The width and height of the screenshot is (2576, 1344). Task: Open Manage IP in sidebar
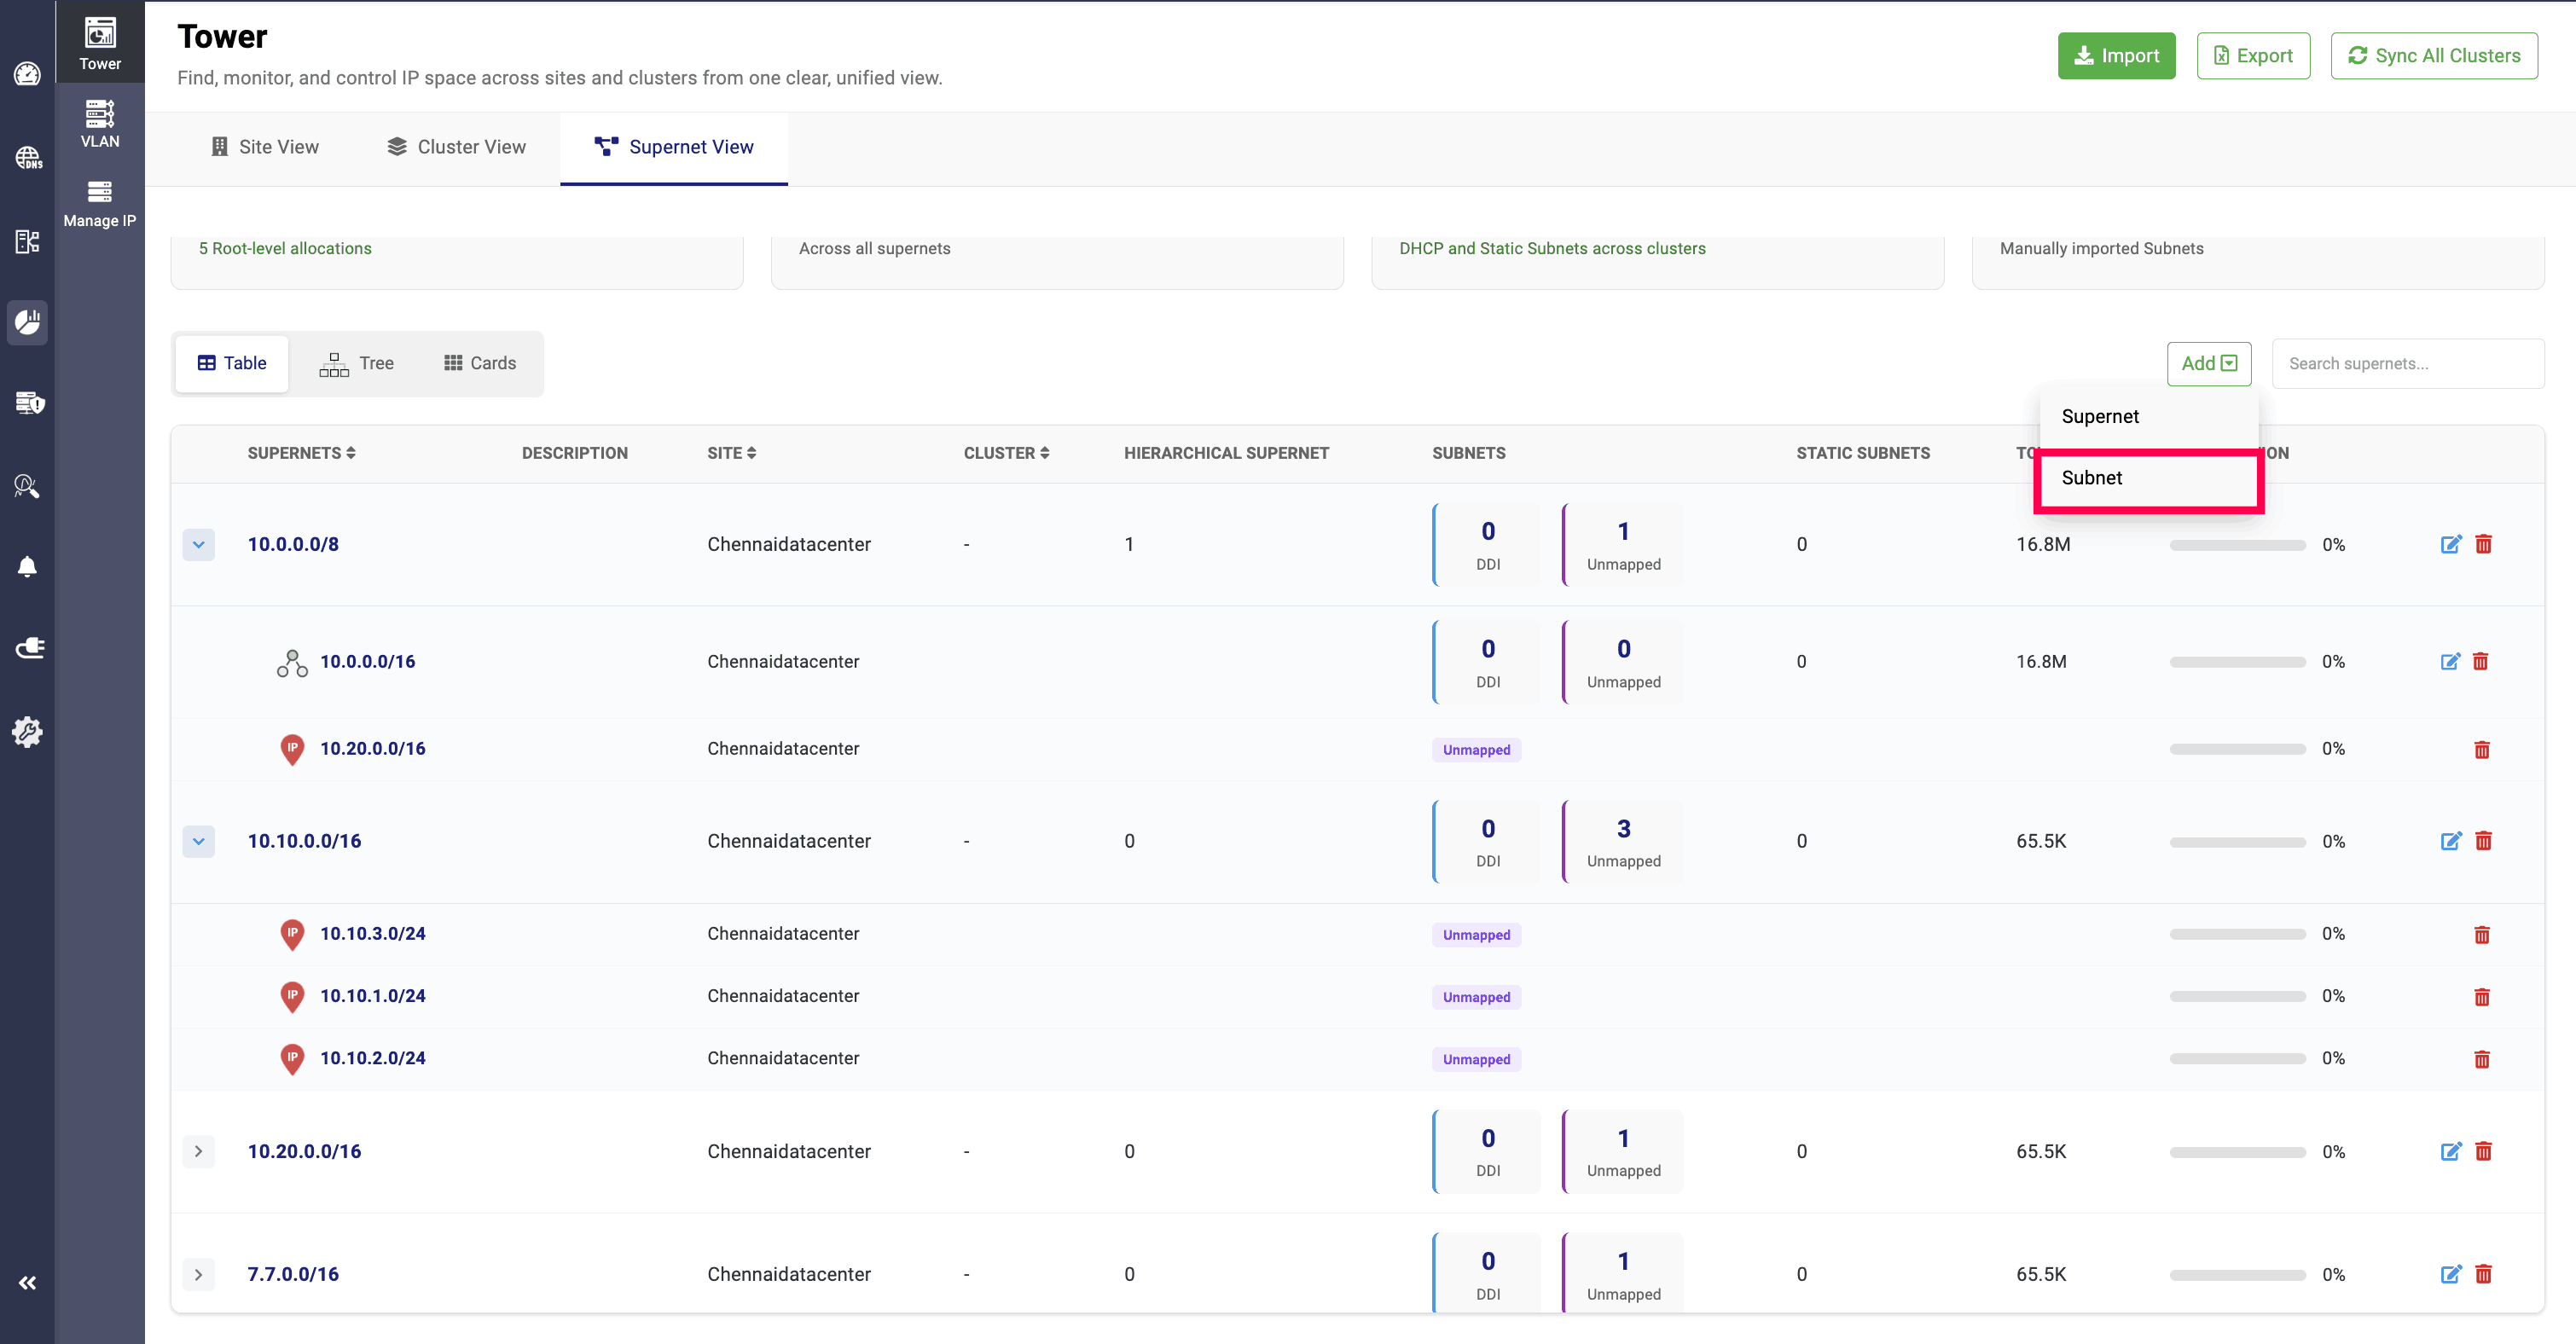point(99,203)
